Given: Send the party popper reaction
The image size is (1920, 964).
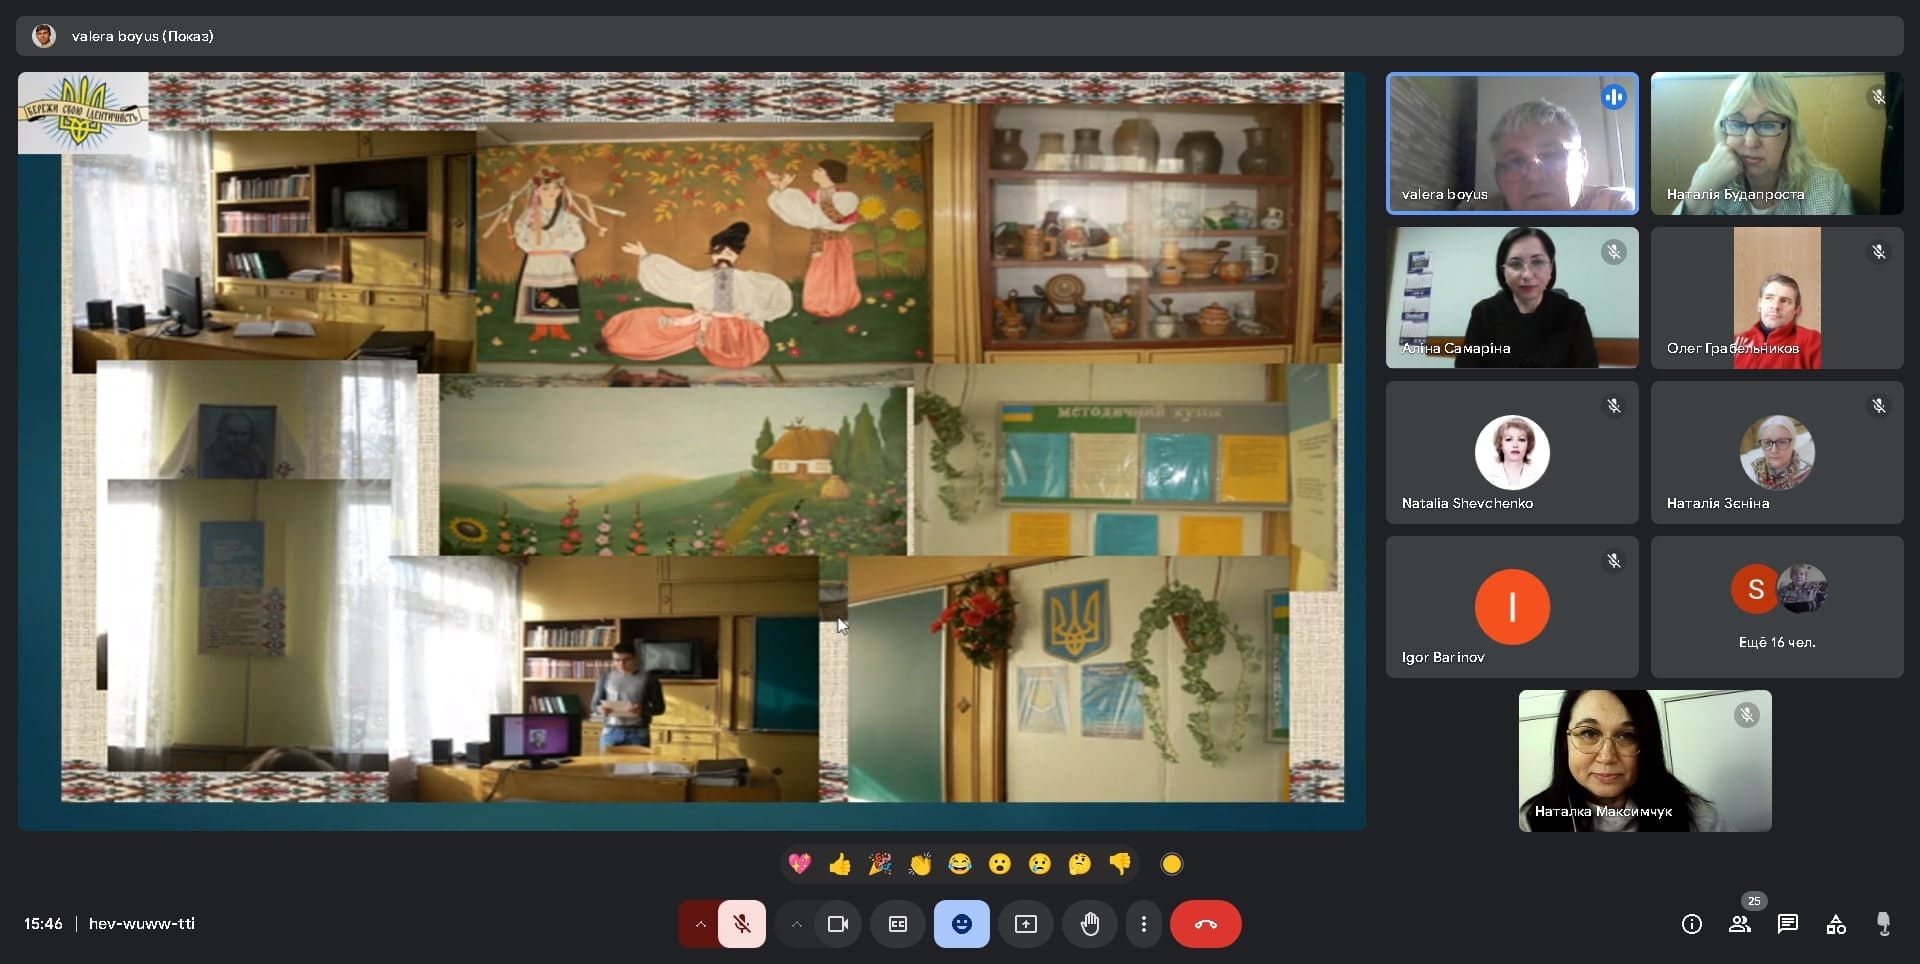Looking at the screenshot, I should (880, 864).
